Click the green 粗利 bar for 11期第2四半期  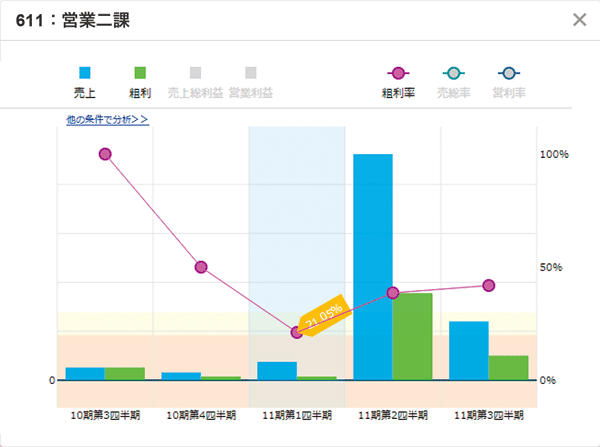coord(412,336)
